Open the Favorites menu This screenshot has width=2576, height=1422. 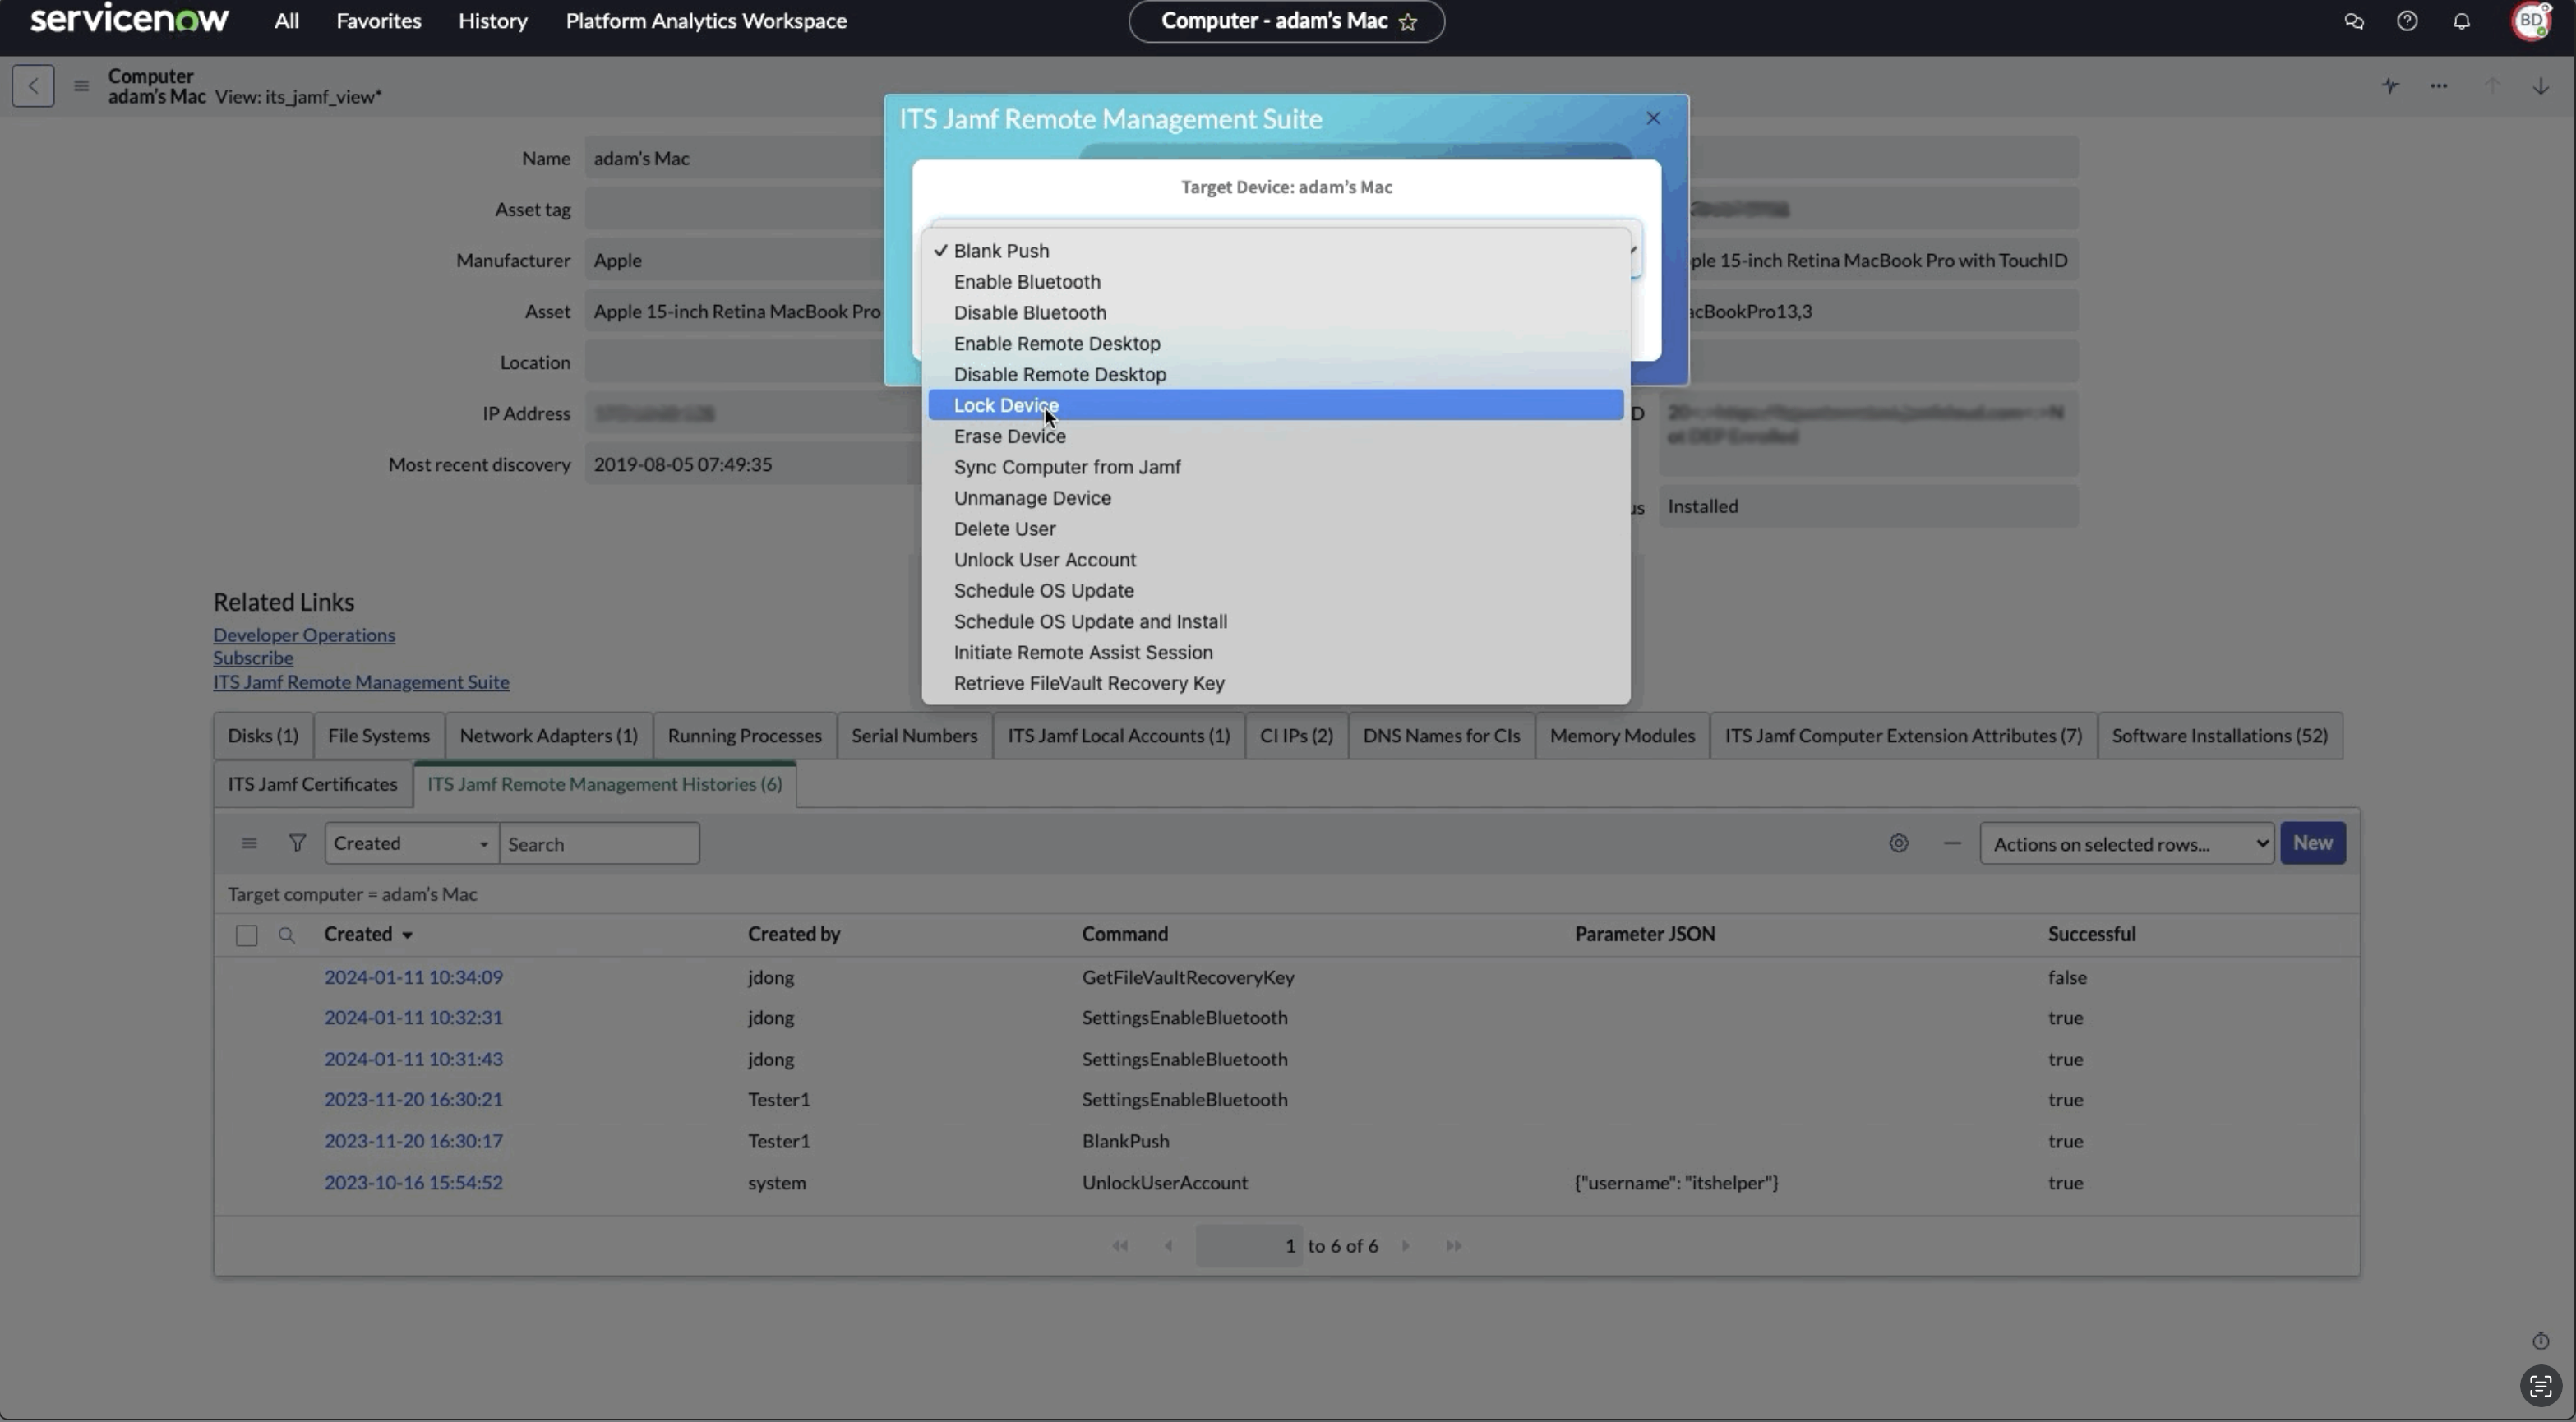[378, 21]
